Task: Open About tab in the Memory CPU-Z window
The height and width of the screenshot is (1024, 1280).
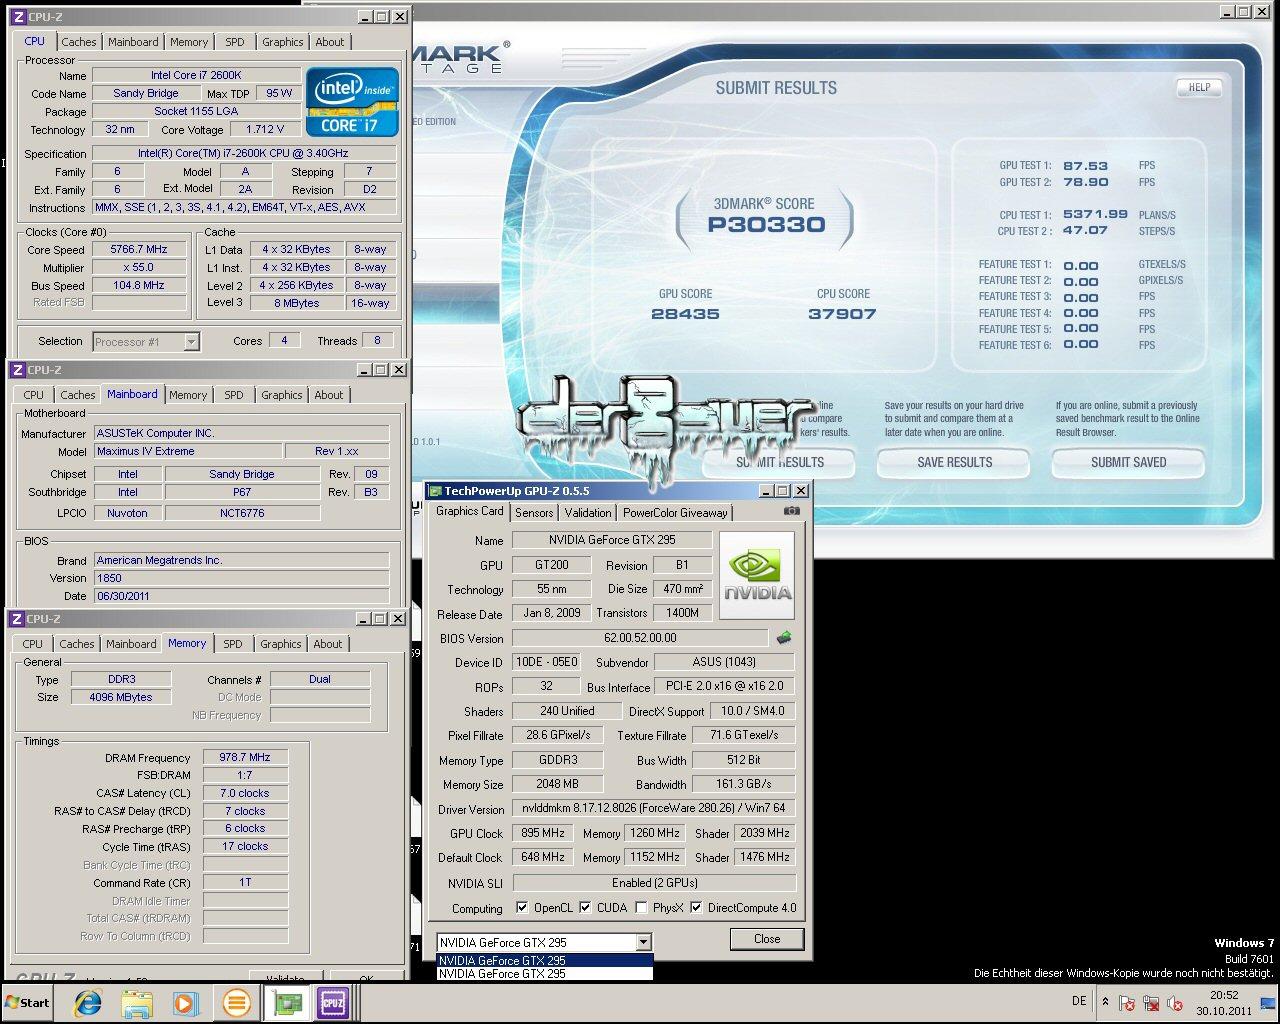Action: pyautogui.click(x=328, y=644)
